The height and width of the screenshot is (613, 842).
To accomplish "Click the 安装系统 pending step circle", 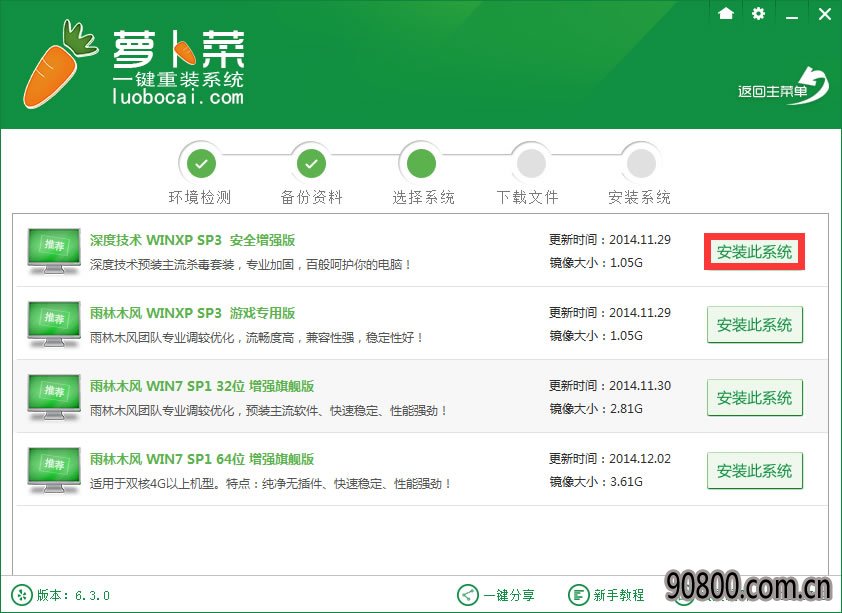I will coord(641,163).
